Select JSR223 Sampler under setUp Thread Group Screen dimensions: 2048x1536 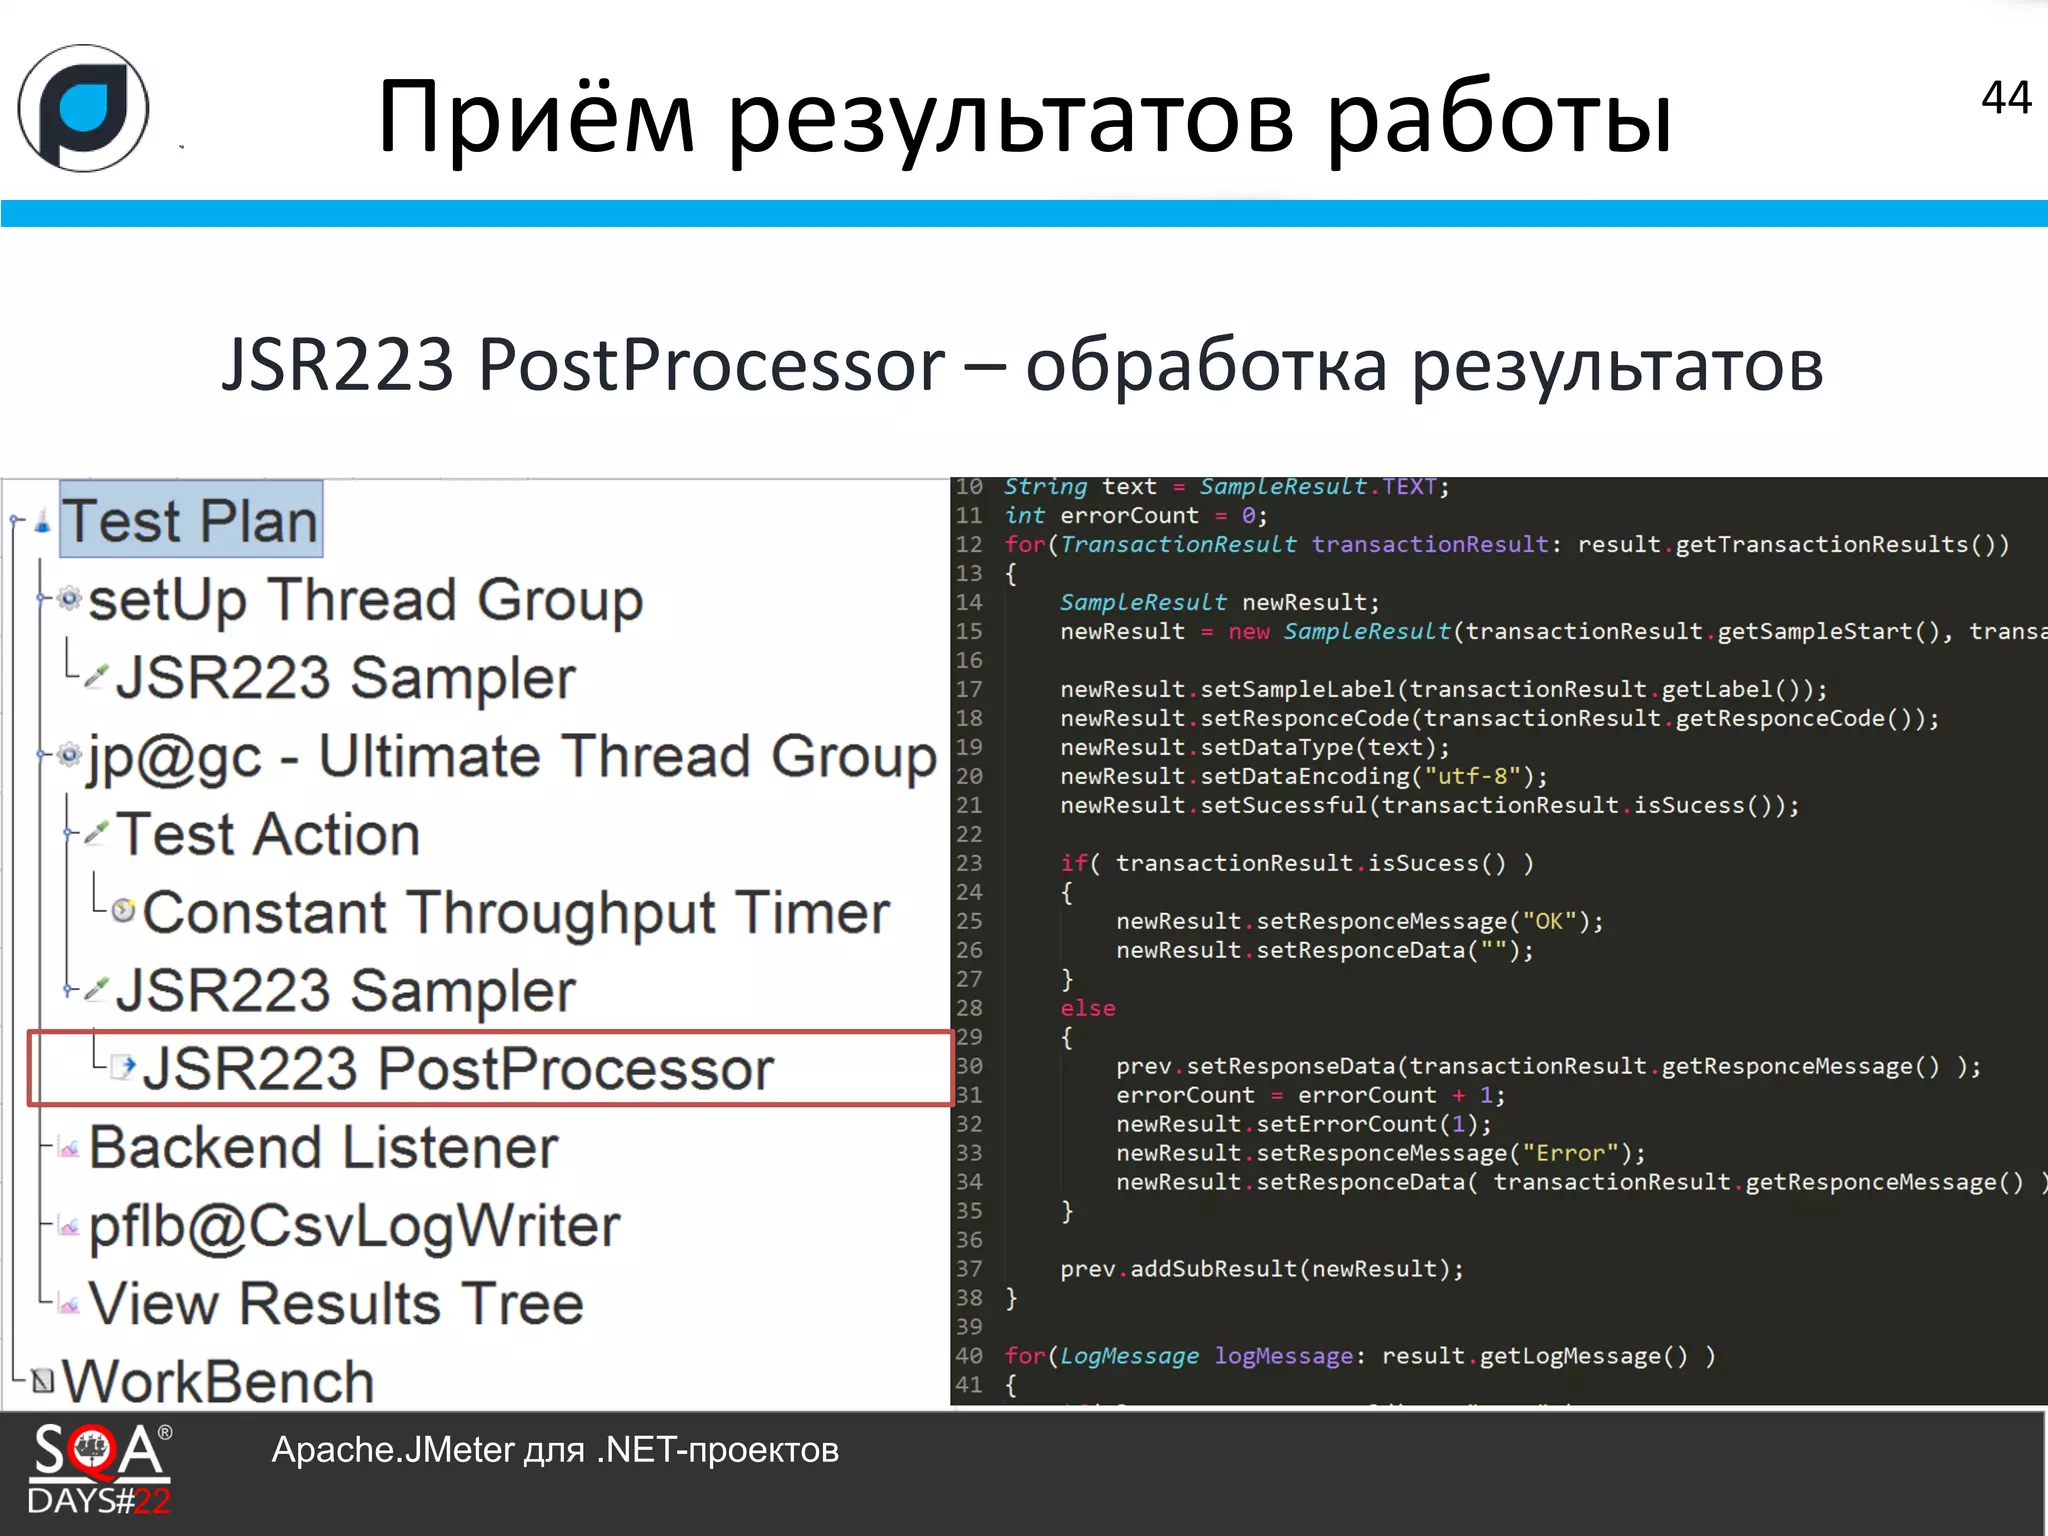345,678
